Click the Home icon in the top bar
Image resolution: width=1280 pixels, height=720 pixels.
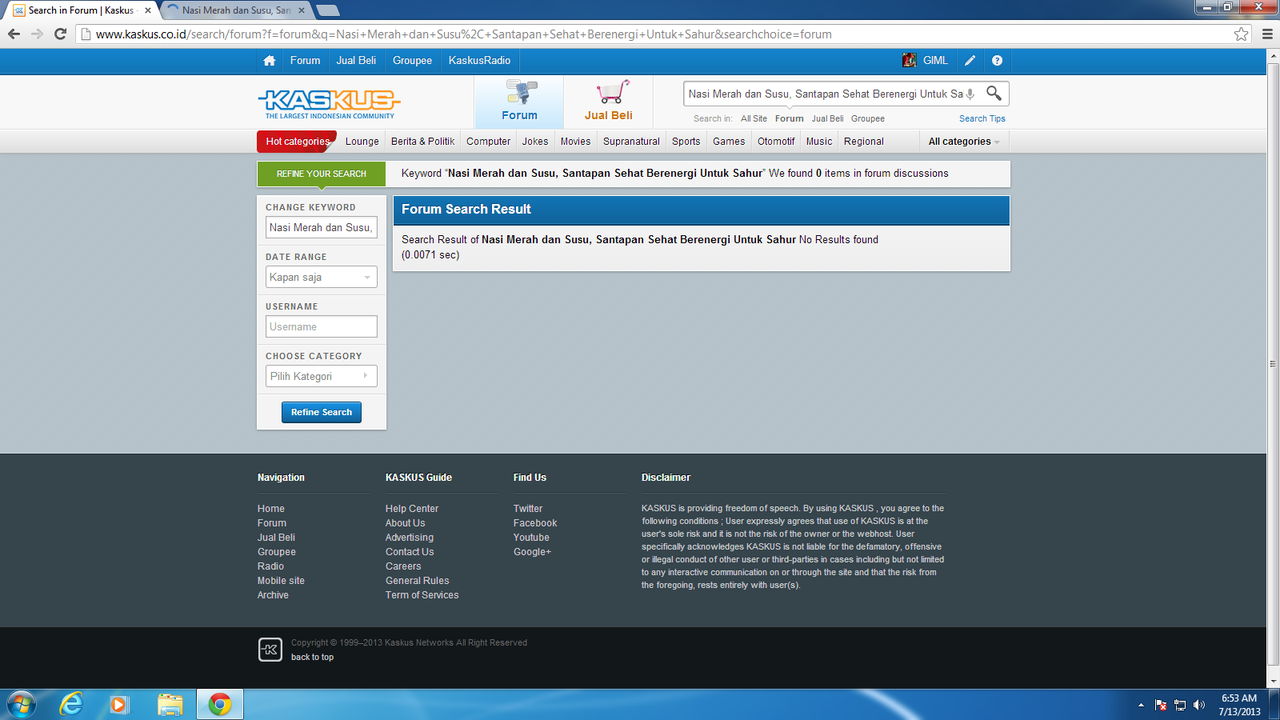[269, 61]
